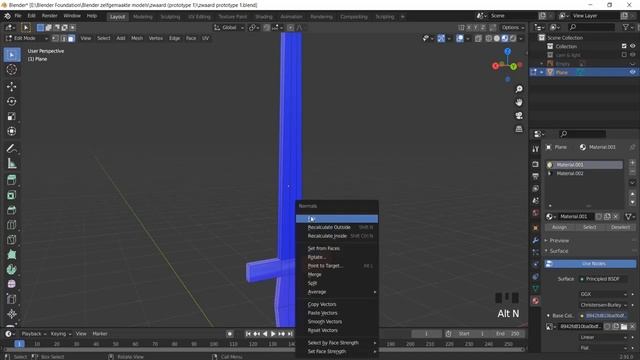Click the Select material button
This screenshot has height=360, width=640.
[x=590, y=227]
